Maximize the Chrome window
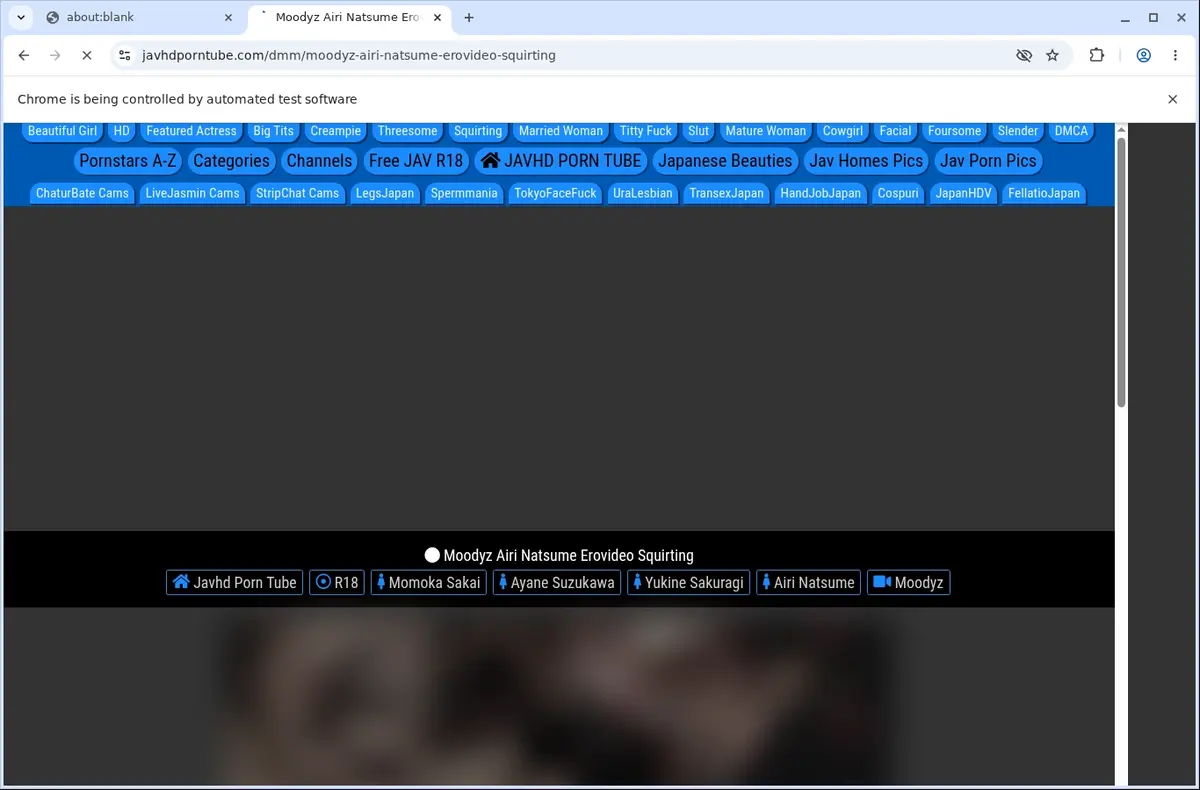The height and width of the screenshot is (790, 1200). 1153,17
